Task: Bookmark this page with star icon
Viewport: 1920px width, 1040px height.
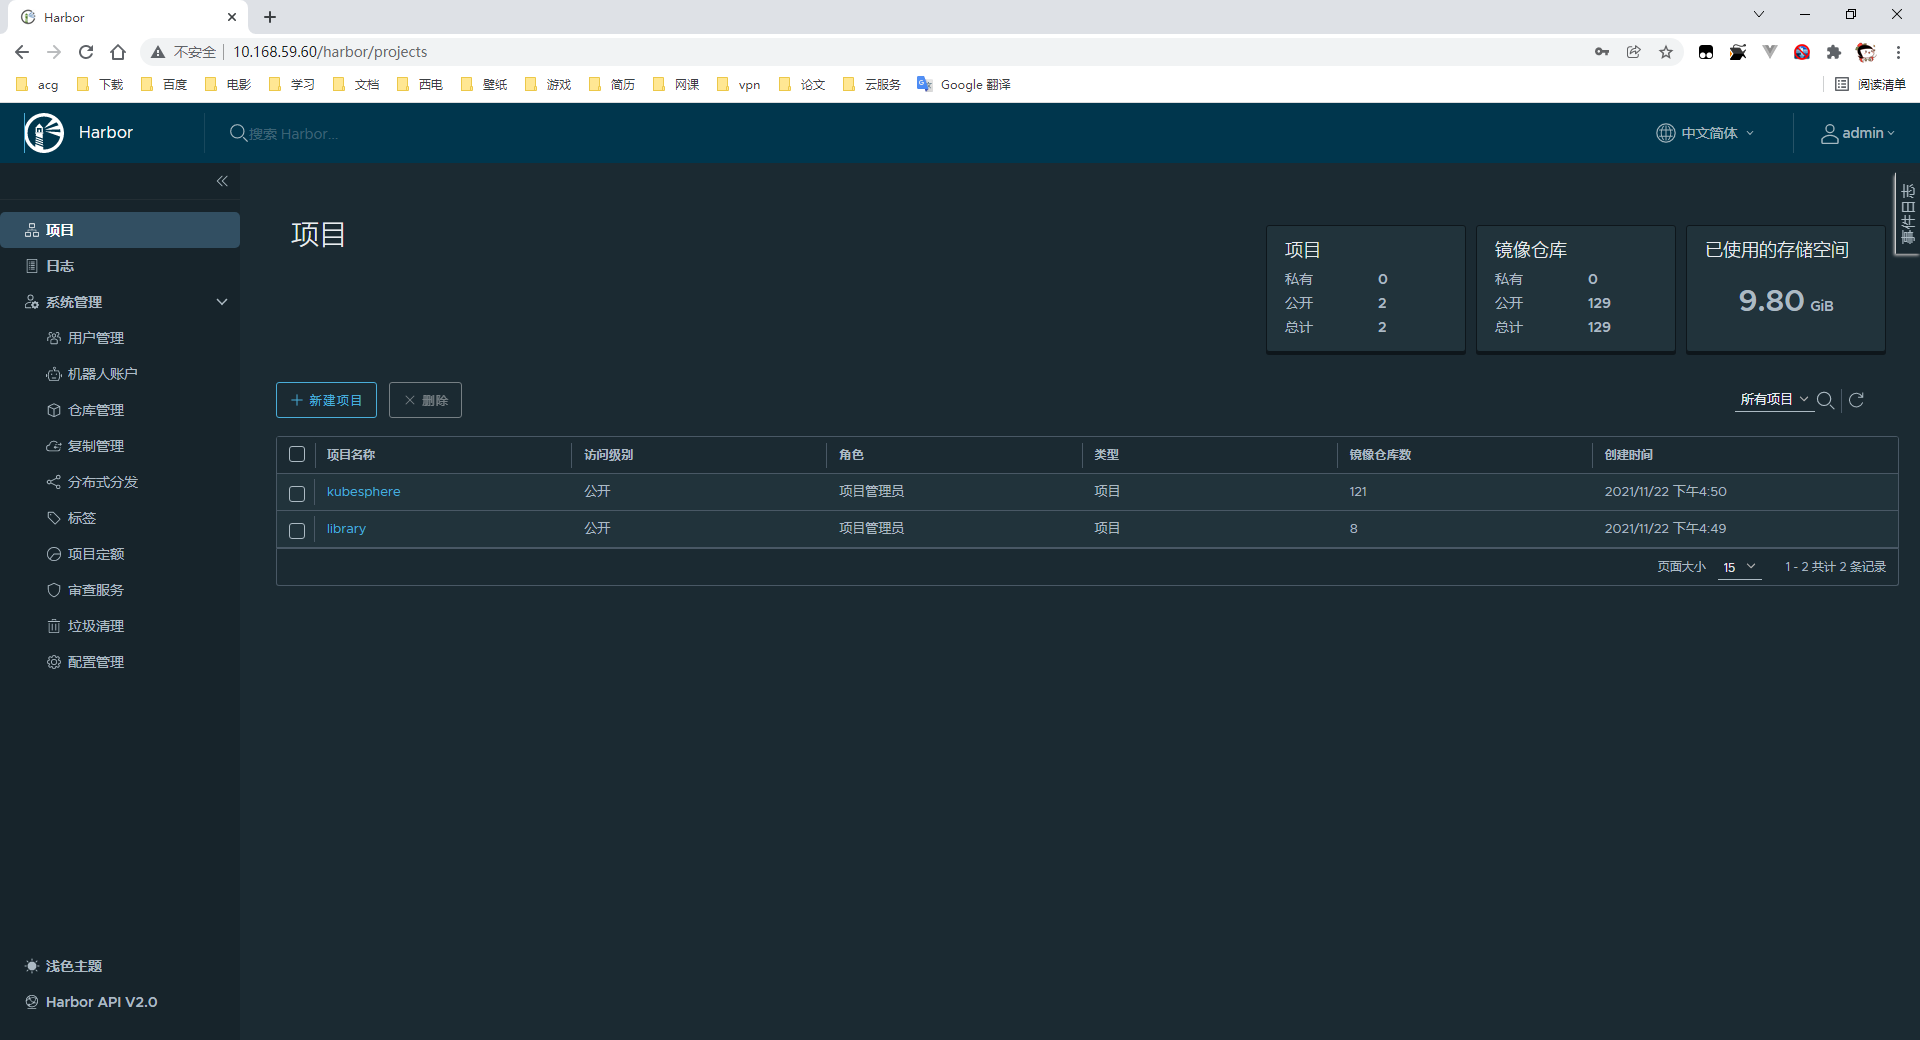Action: pos(1666,52)
